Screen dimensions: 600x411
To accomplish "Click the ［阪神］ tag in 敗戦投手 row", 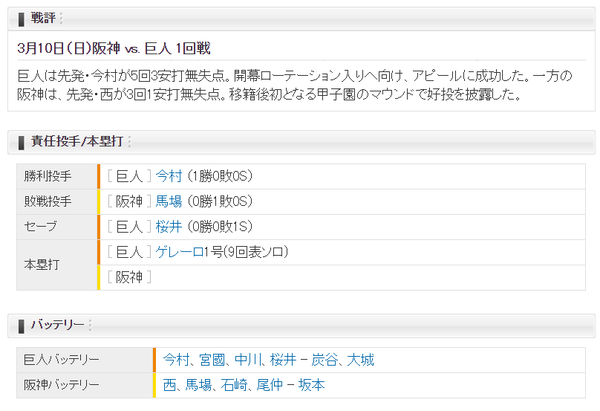I will (x=129, y=201).
